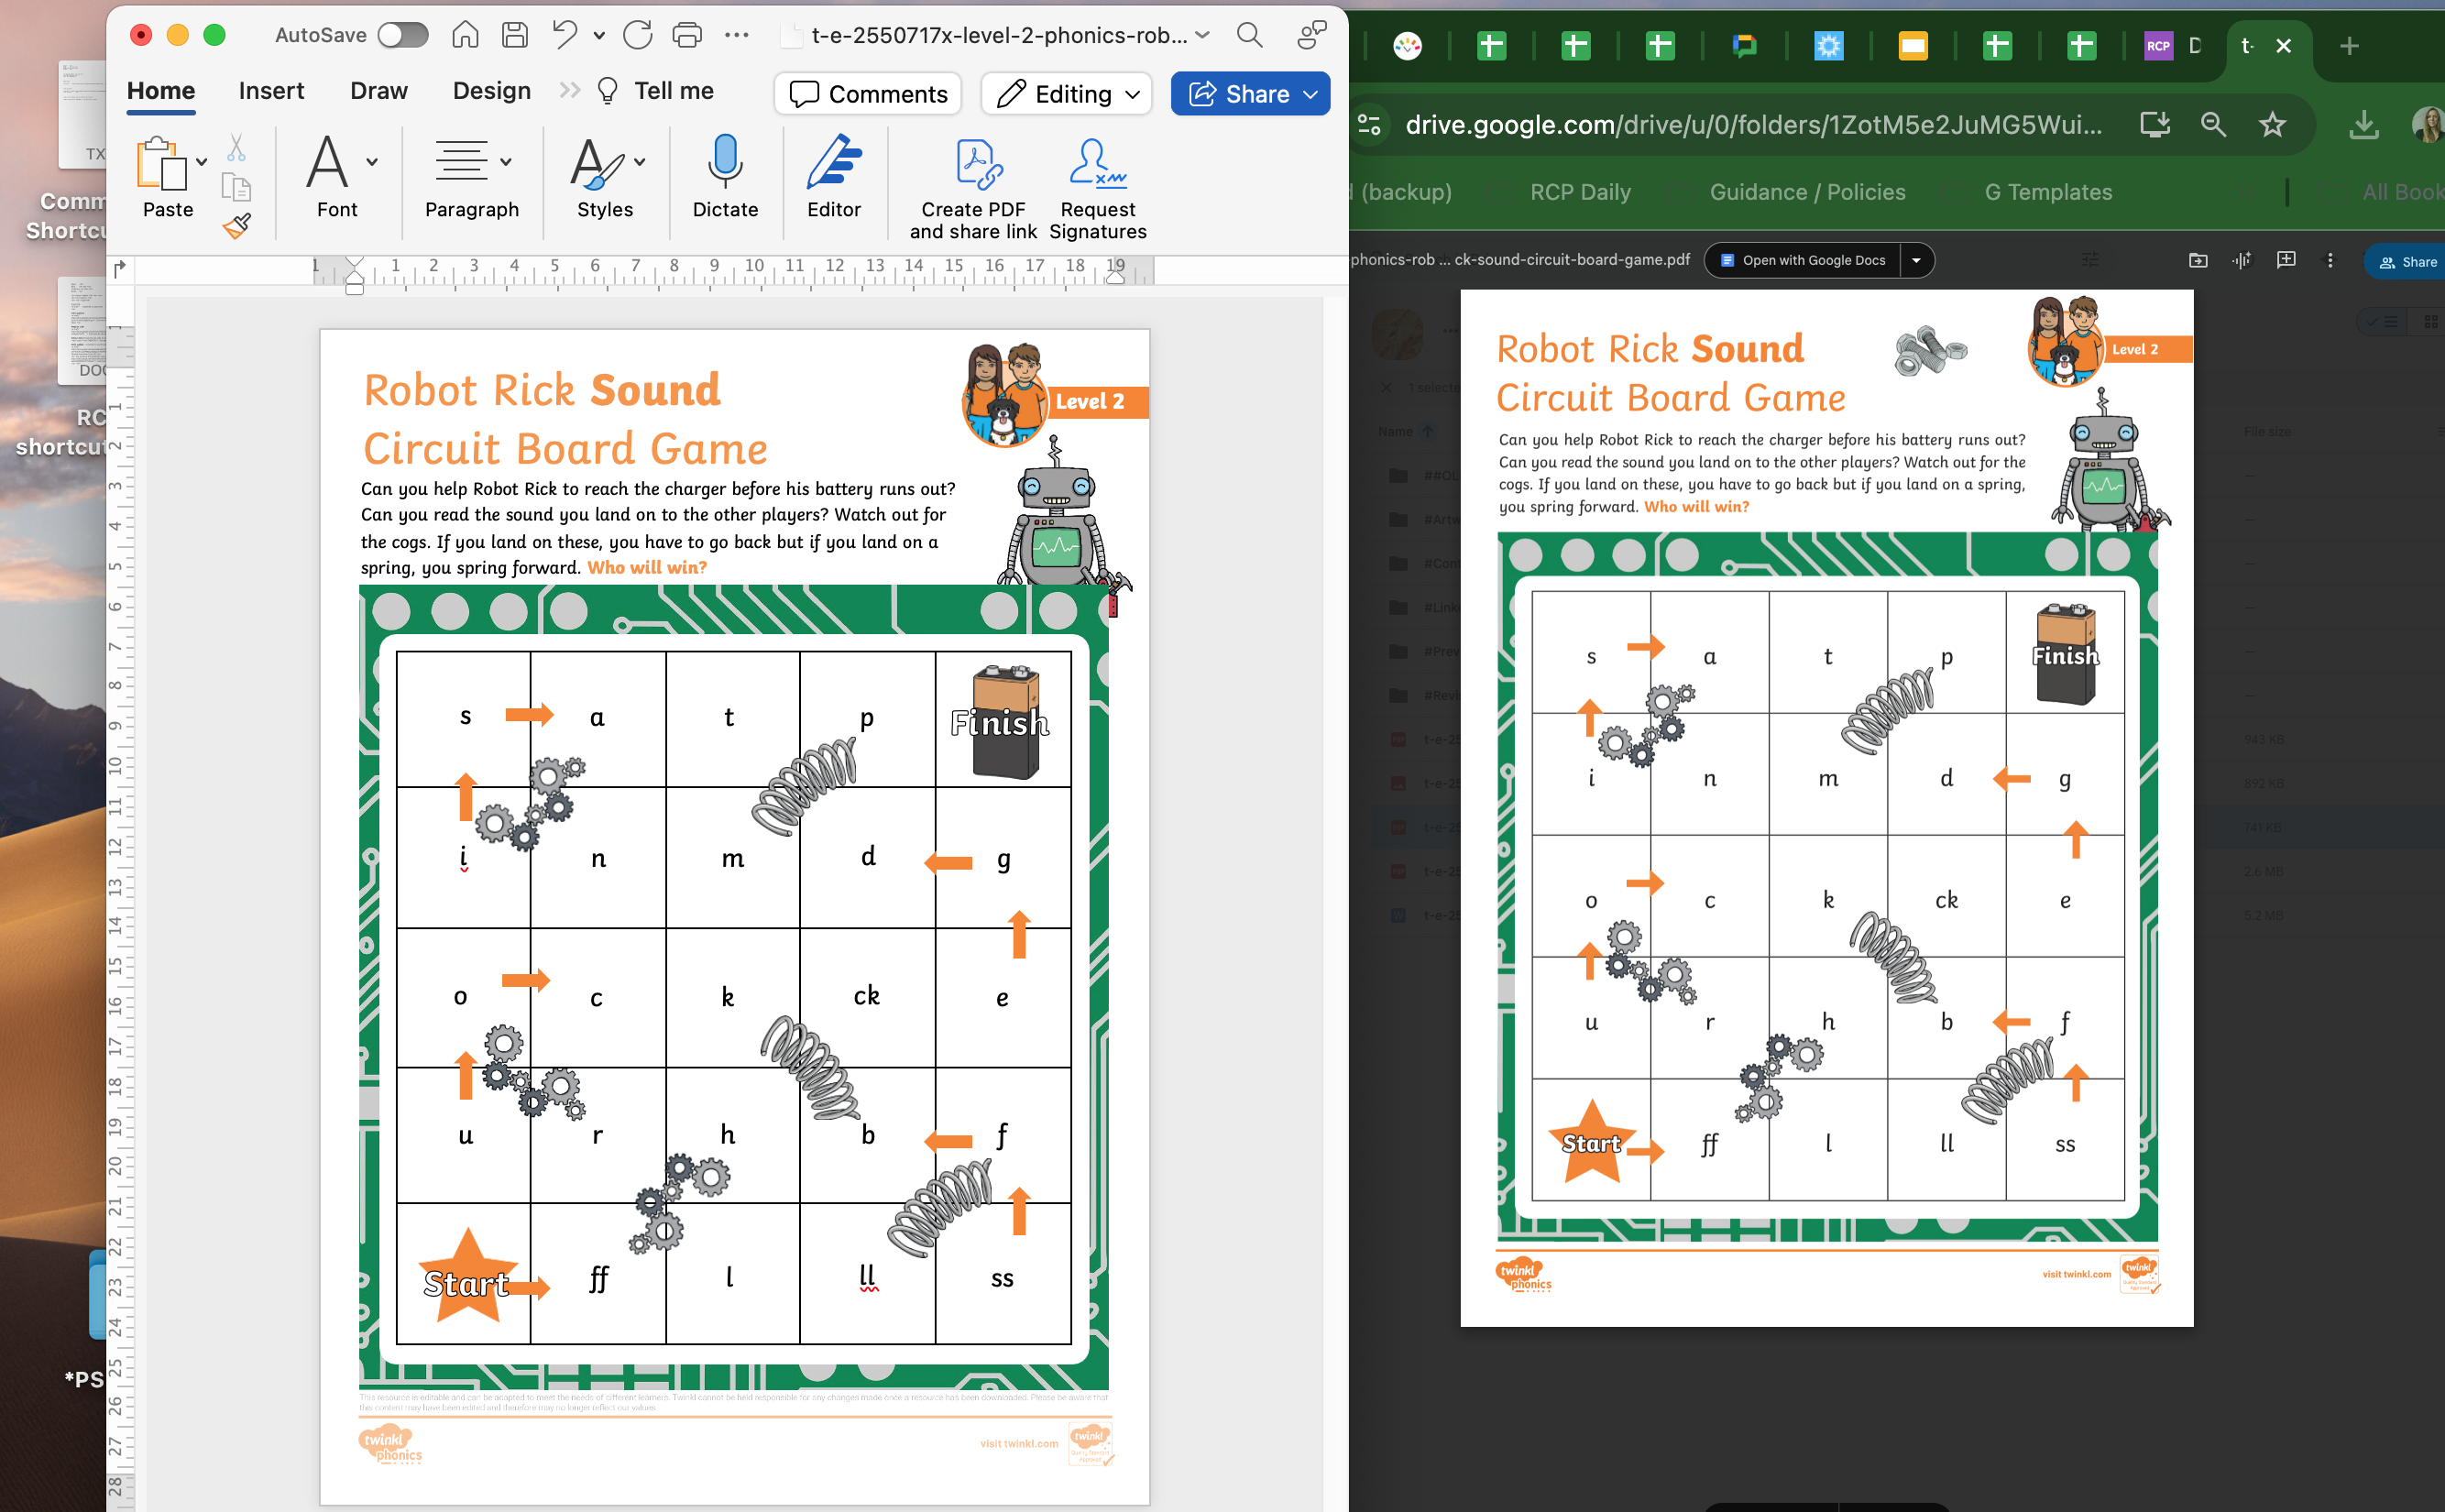2445x1512 pixels.
Task: Expand the Open with dropdown arrow
Action: tap(1916, 260)
